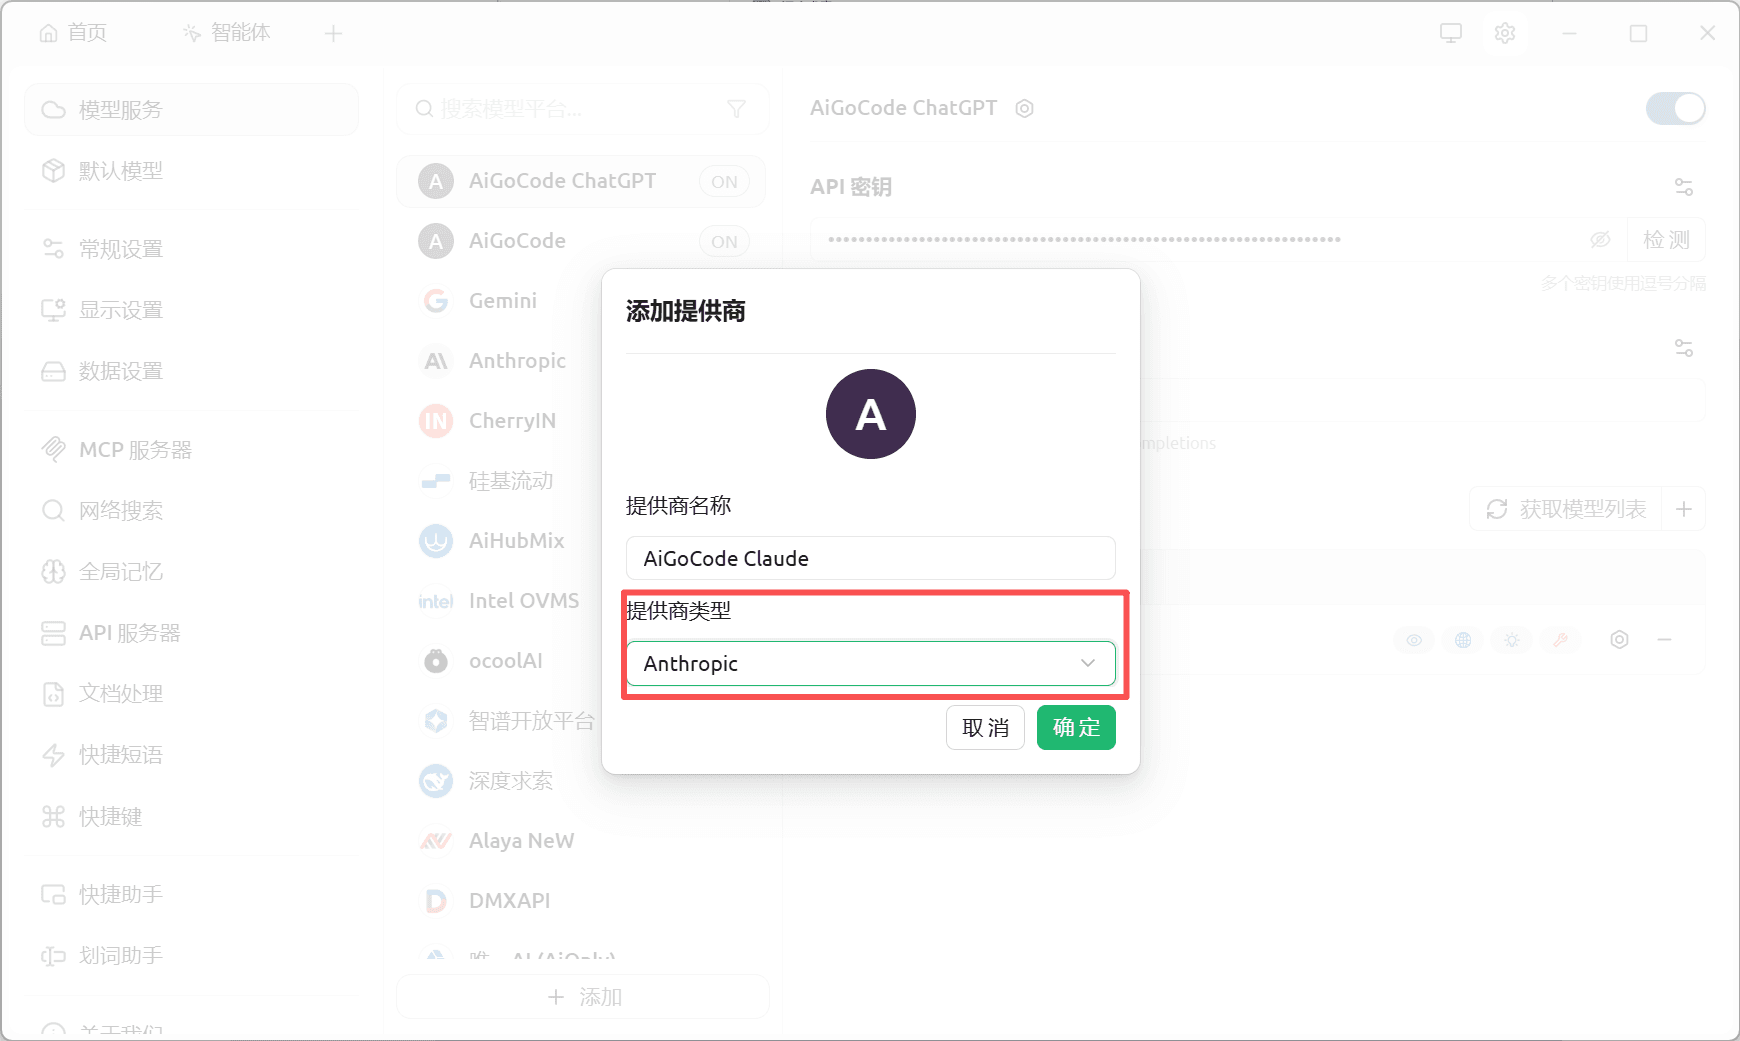Open 常规设置 in the settings sidebar
This screenshot has height=1041, width=1740.
click(x=191, y=249)
